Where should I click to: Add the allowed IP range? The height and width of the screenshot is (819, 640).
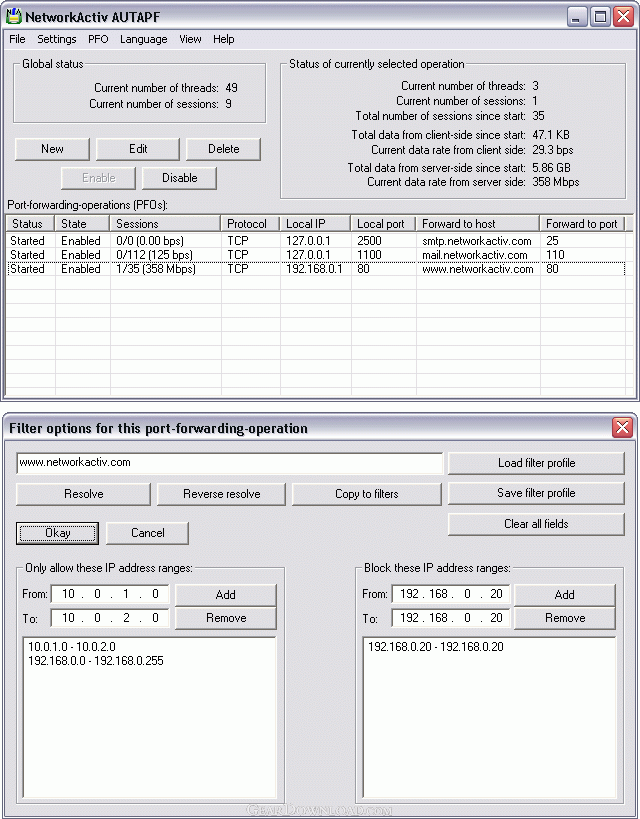pos(226,595)
